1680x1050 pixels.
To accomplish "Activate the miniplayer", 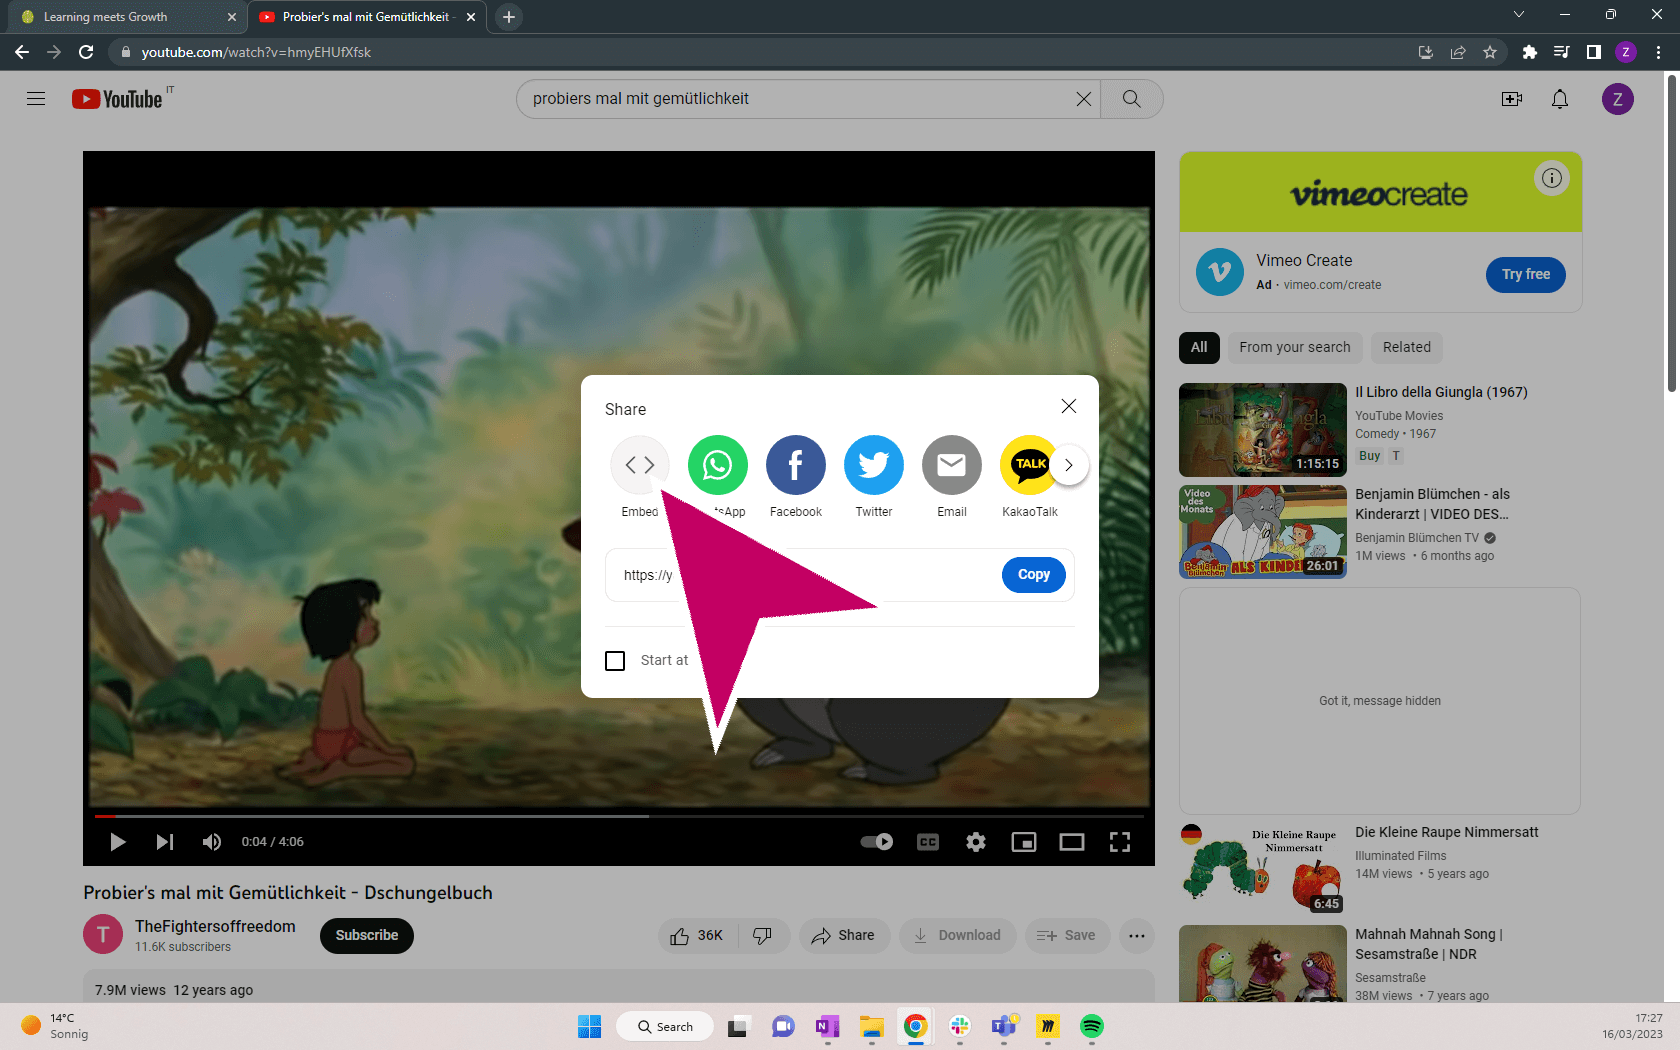I will point(1024,842).
